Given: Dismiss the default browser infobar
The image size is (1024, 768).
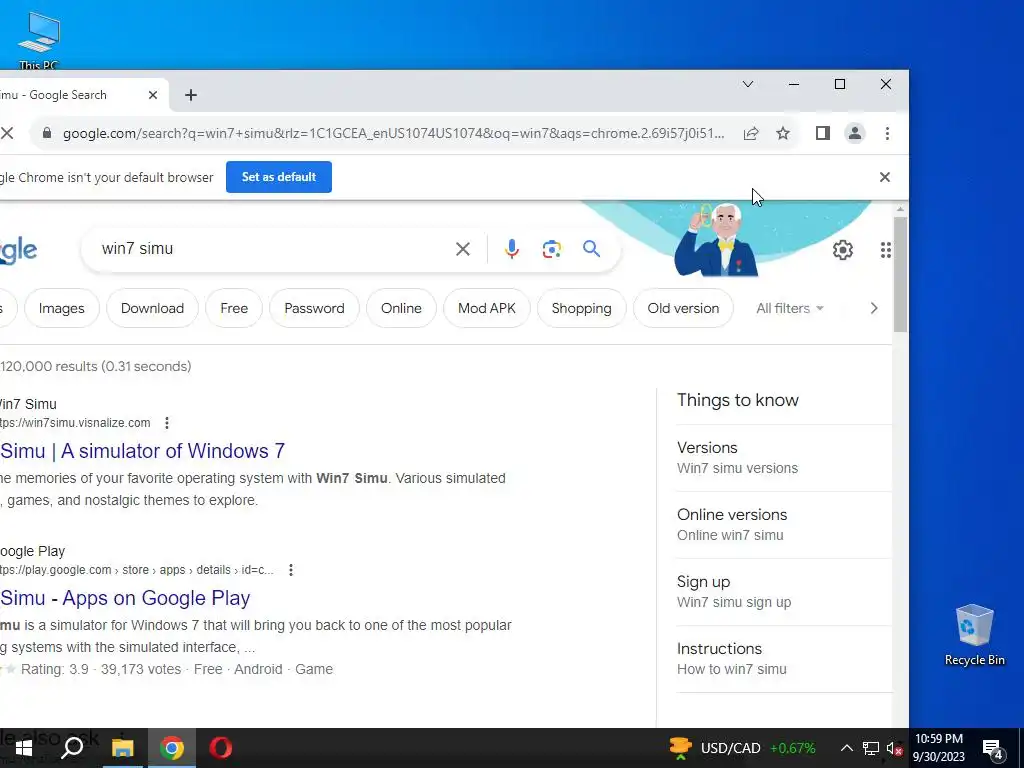Looking at the screenshot, I should (x=884, y=177).
